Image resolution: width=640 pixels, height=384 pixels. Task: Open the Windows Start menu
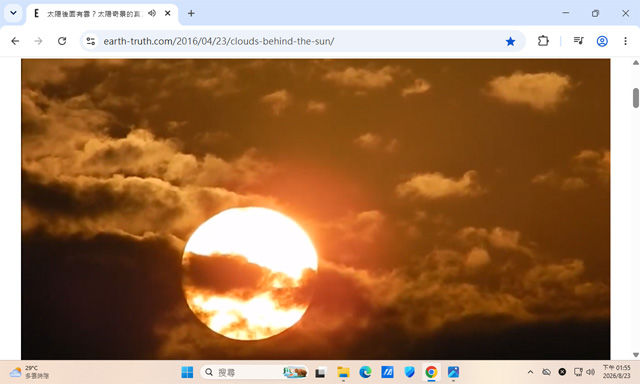click(187, 372)
